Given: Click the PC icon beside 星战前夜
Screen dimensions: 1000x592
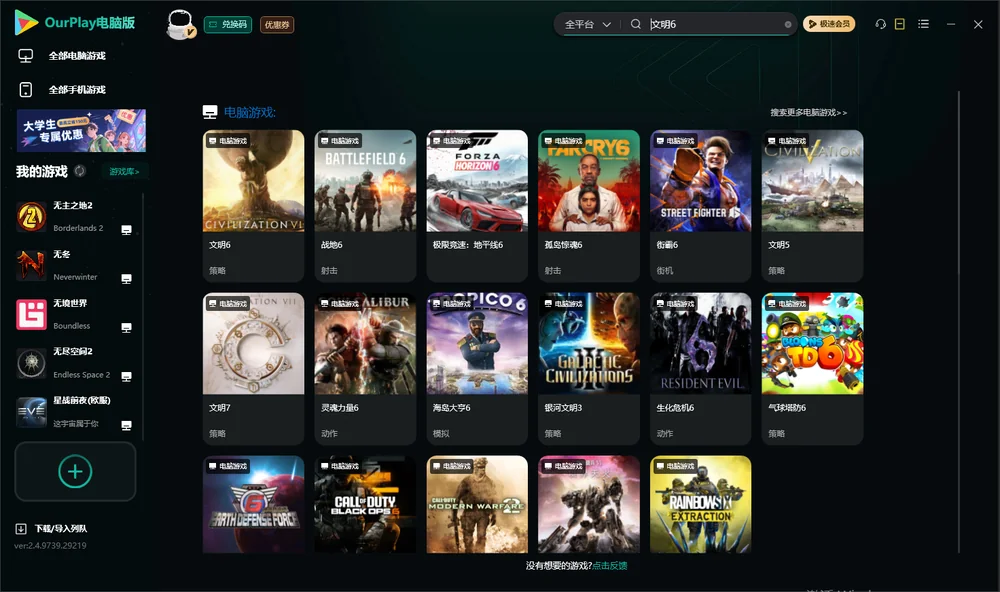Looking at the screenshot, I should 126,426.
